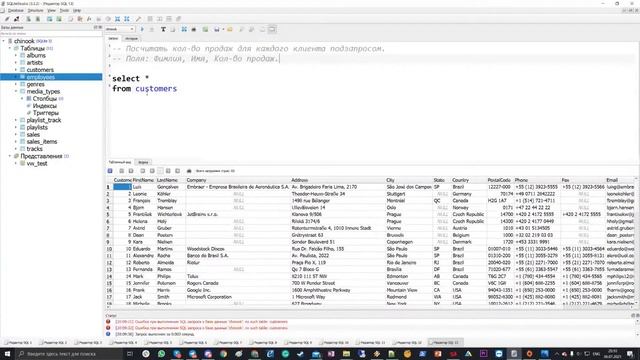Screen dimensions: 640x360
Task: Switch to the Редактор SQL 7 window tab
Action: 229,343
